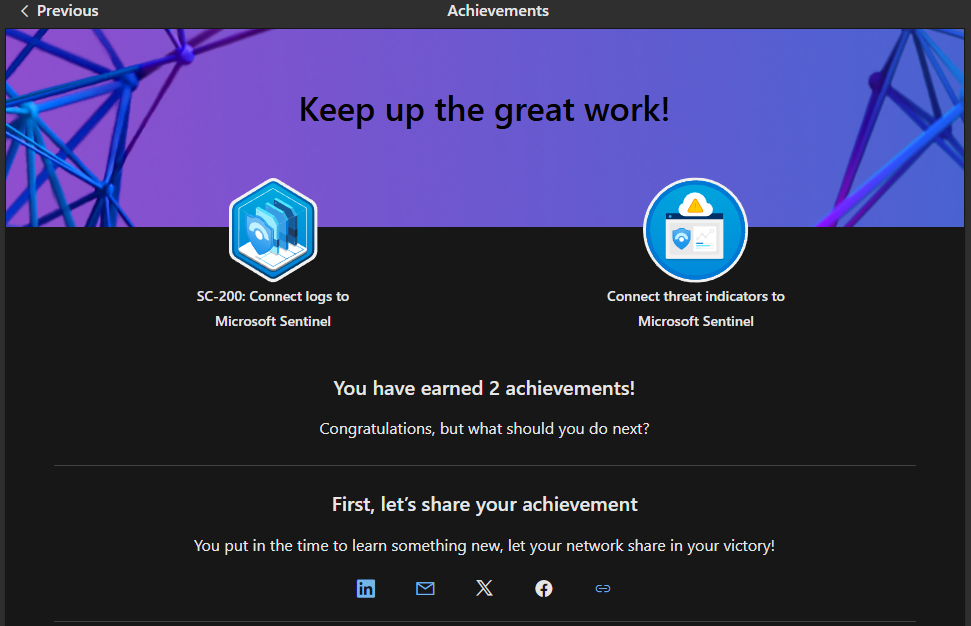Open the Connect threat indicators achievement title

[x=695, y=308]
